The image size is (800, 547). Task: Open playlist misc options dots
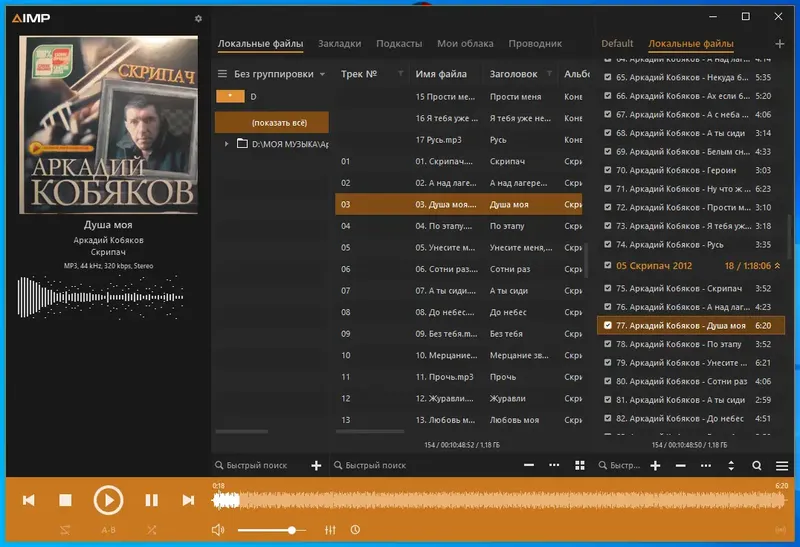(706, 465)
